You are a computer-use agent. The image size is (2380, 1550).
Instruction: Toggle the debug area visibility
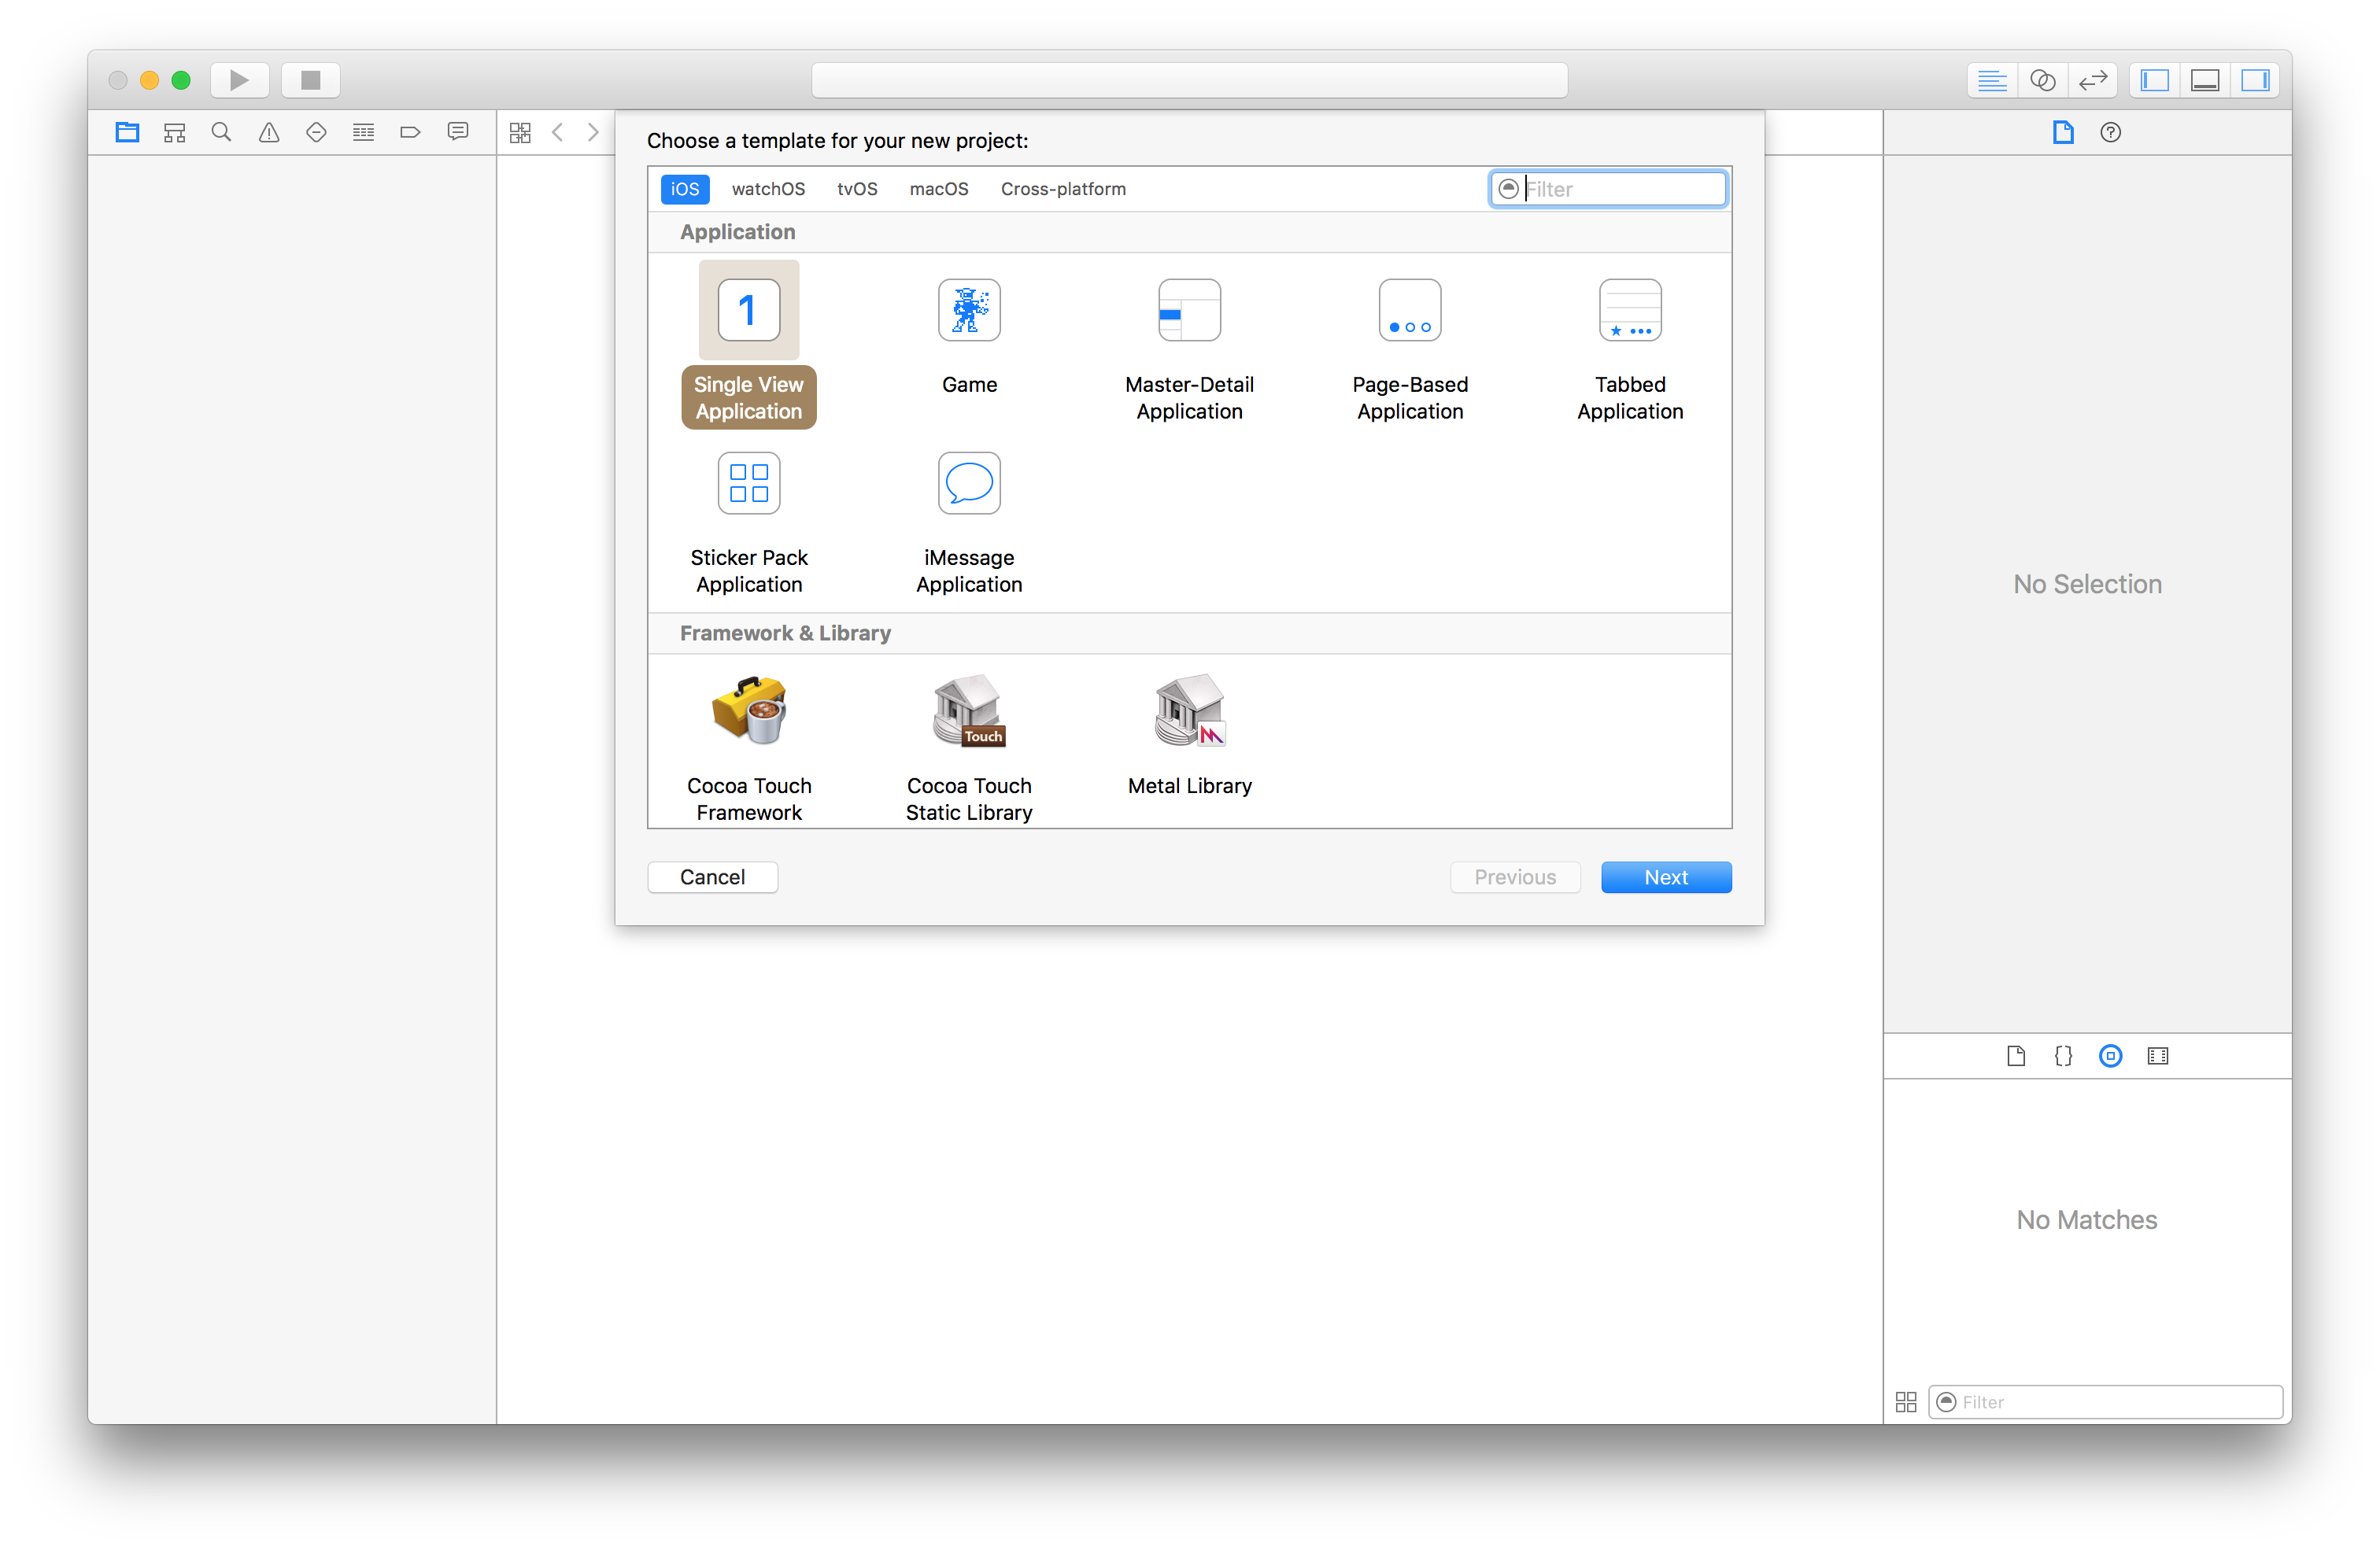point(2205,80)
